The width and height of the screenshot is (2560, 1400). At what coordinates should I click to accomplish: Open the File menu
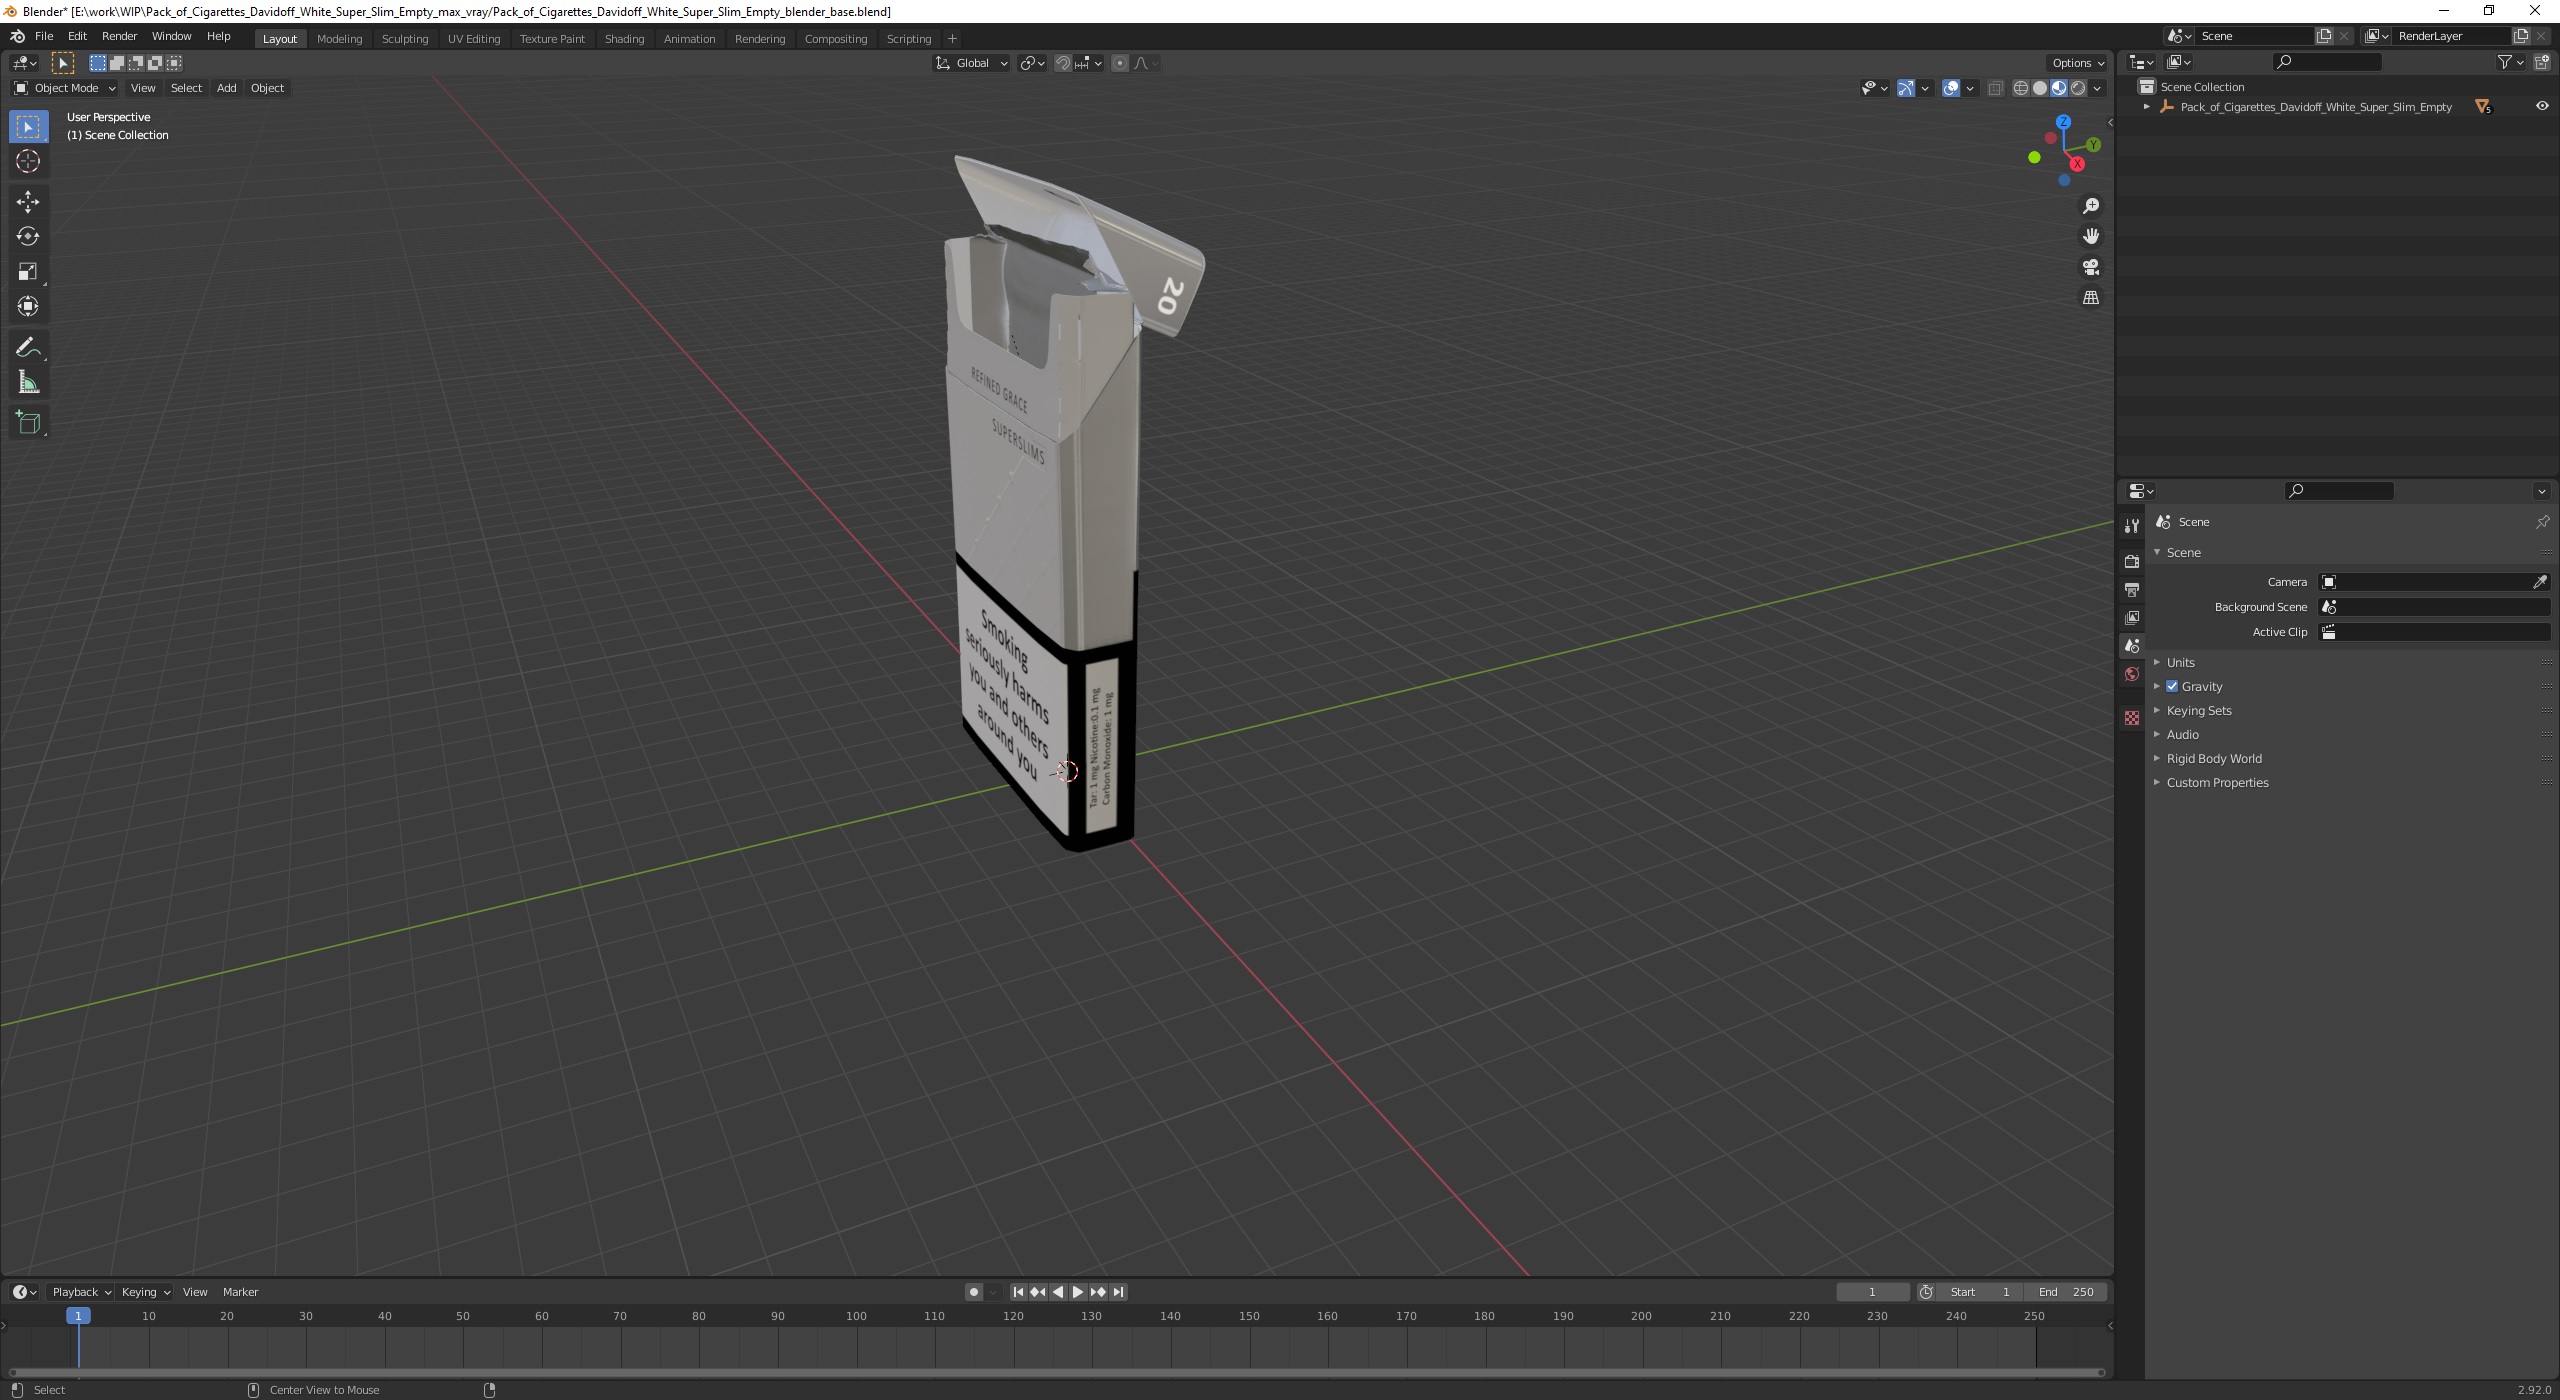click(x=44, y=36)
